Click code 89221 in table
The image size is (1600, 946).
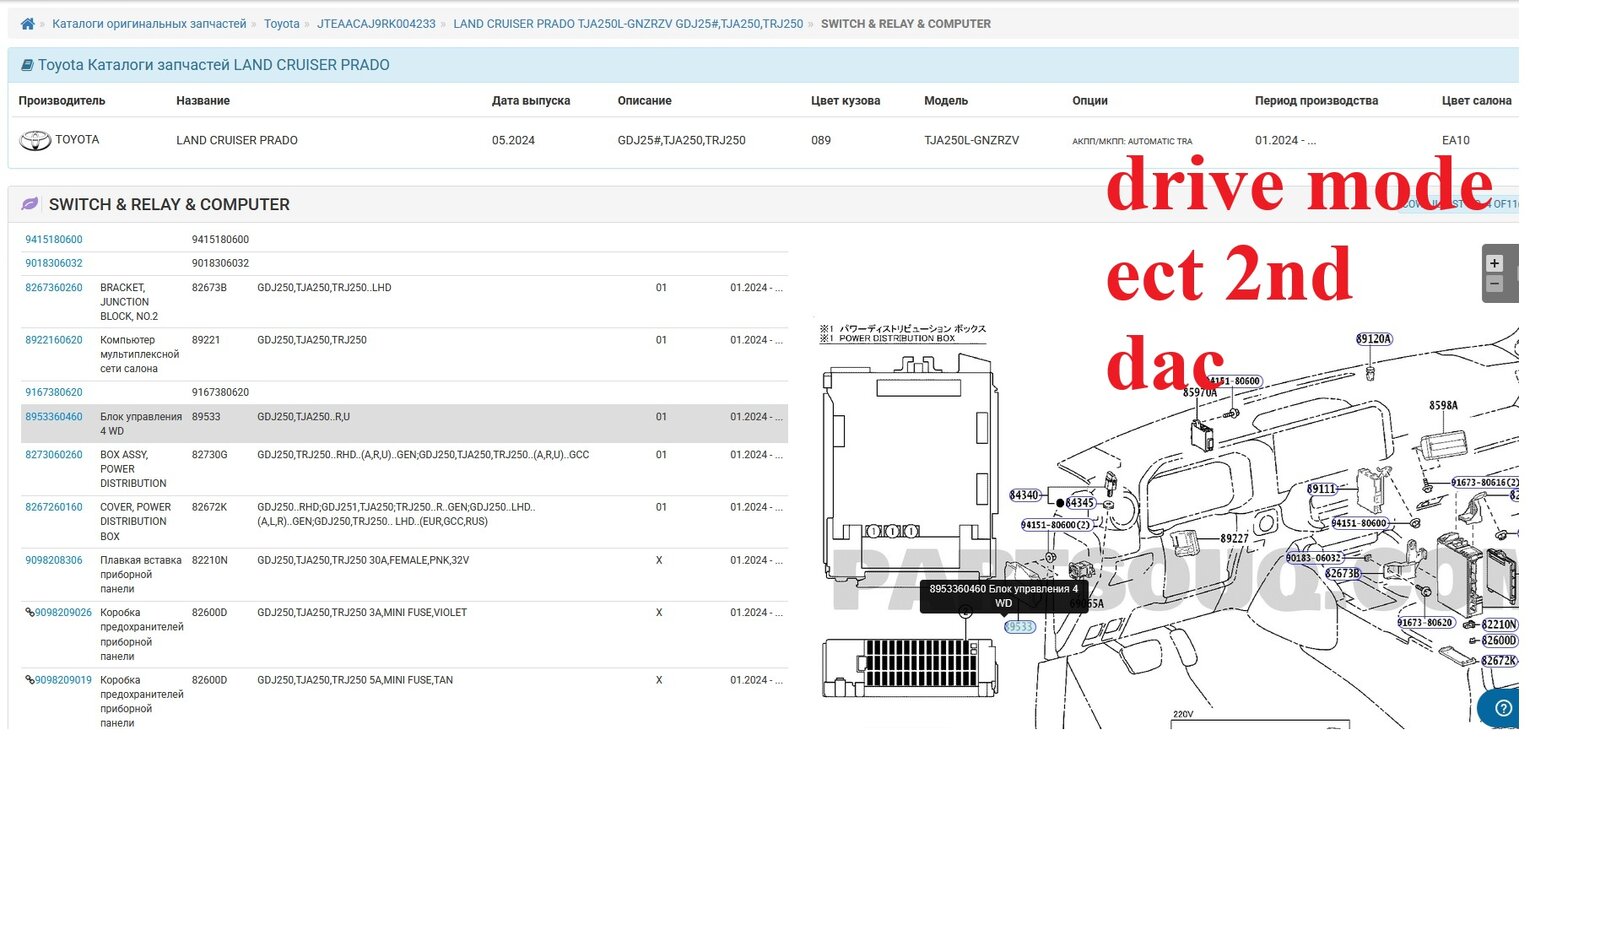206,340
